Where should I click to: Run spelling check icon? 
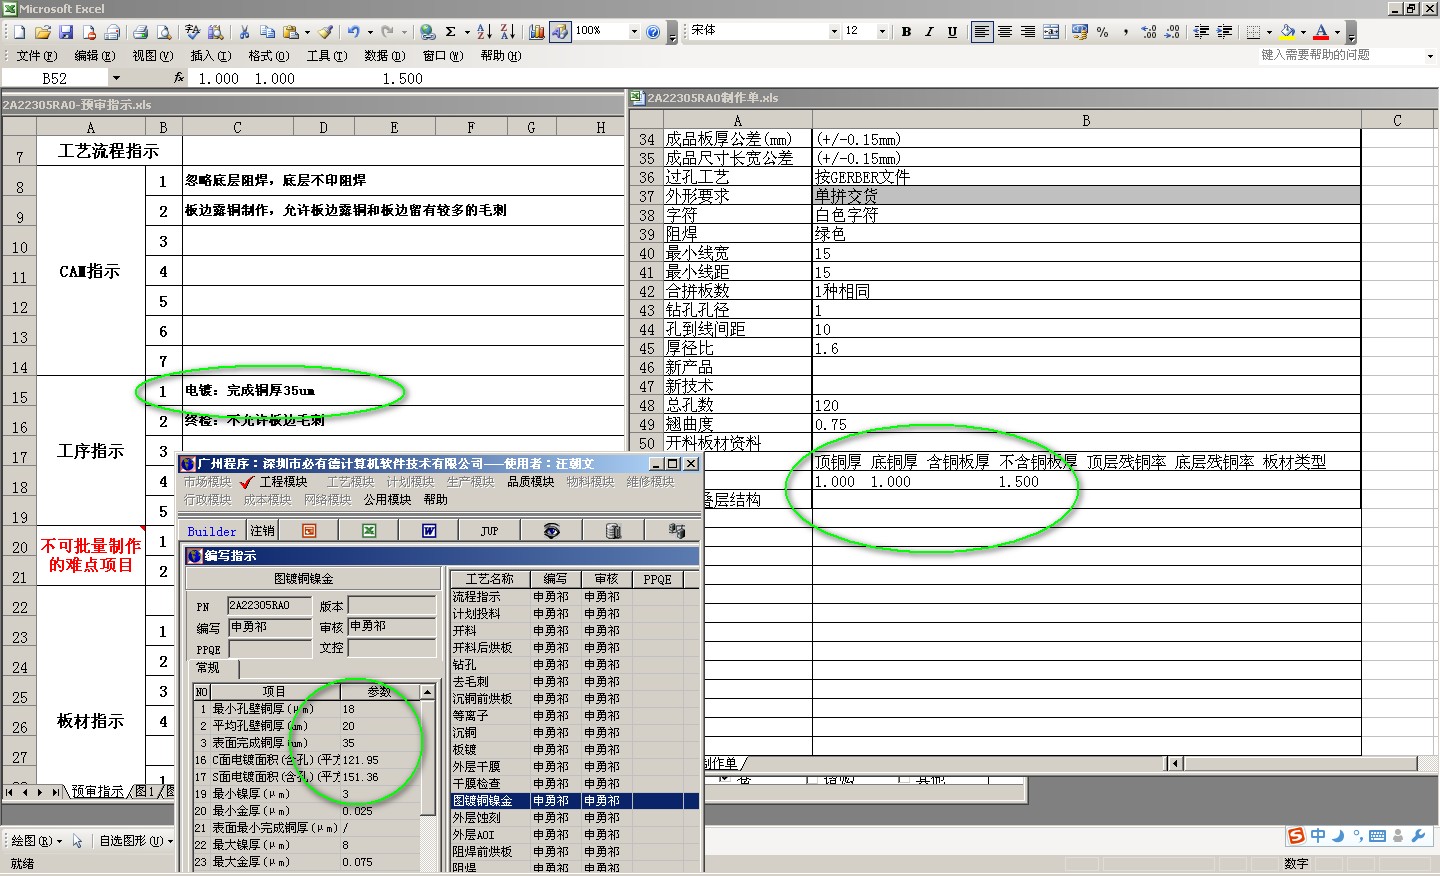192,32
